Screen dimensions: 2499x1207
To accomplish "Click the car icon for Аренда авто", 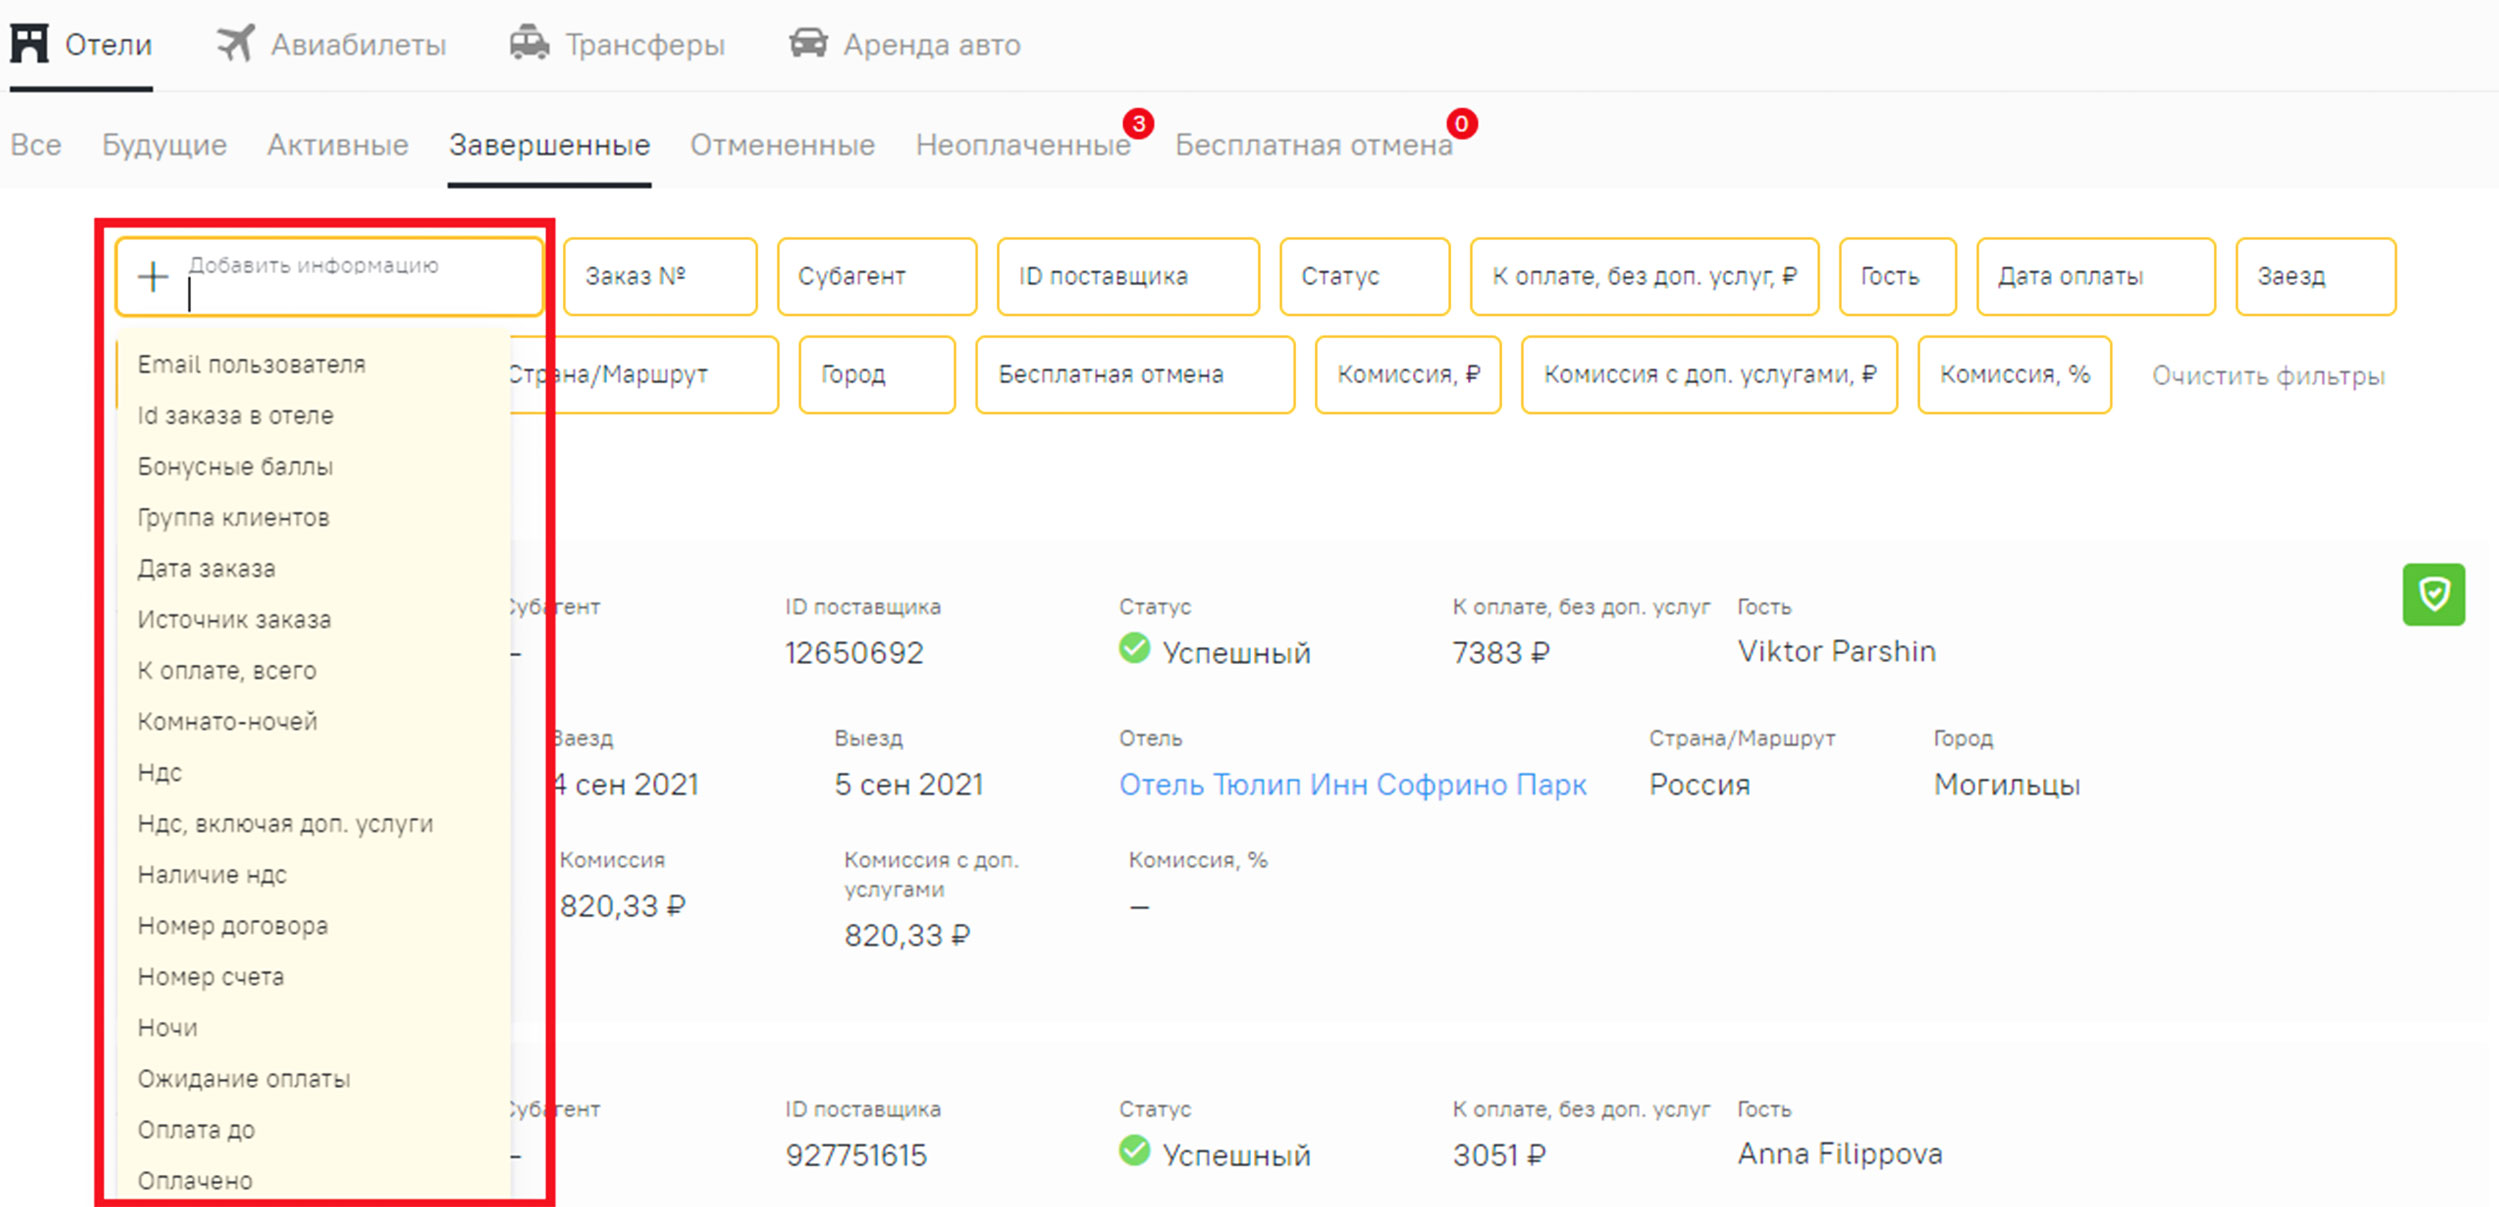I will pos(808,44).
